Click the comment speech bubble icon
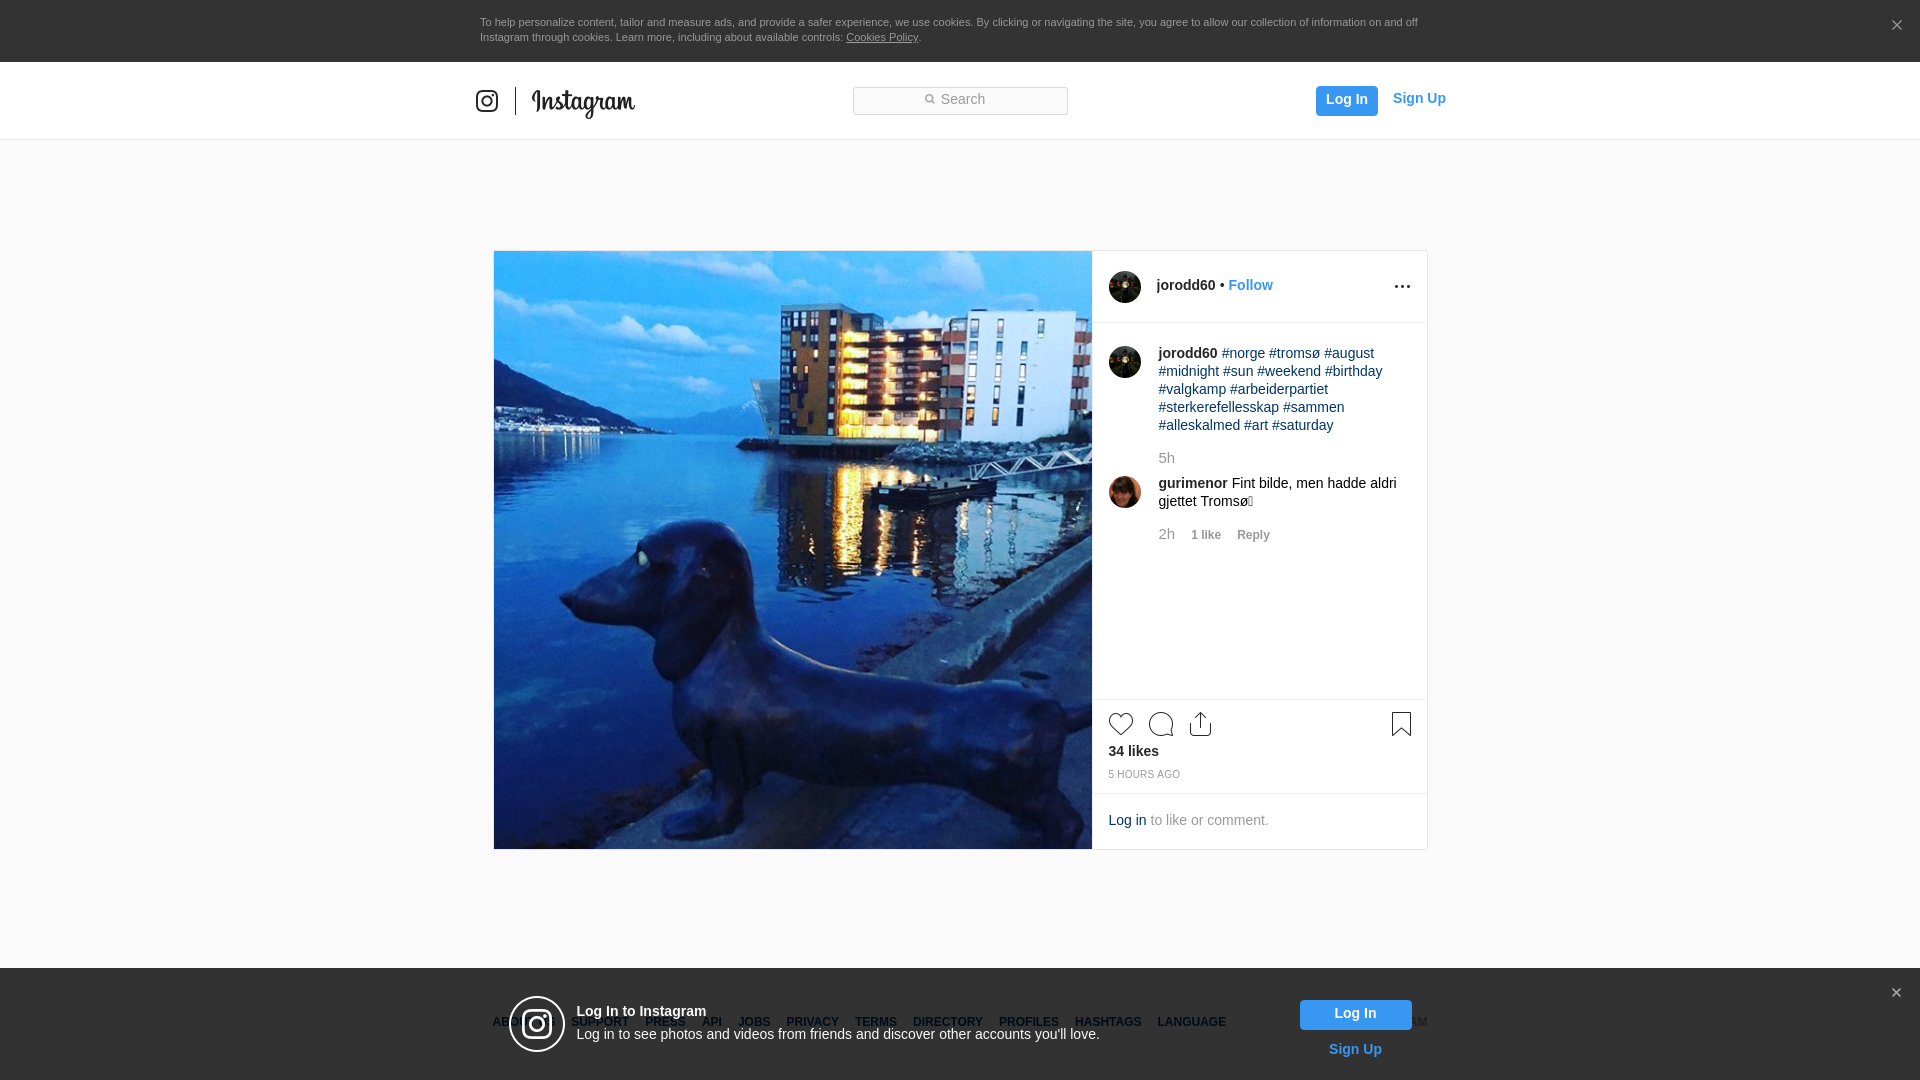 click(1160, 724)
